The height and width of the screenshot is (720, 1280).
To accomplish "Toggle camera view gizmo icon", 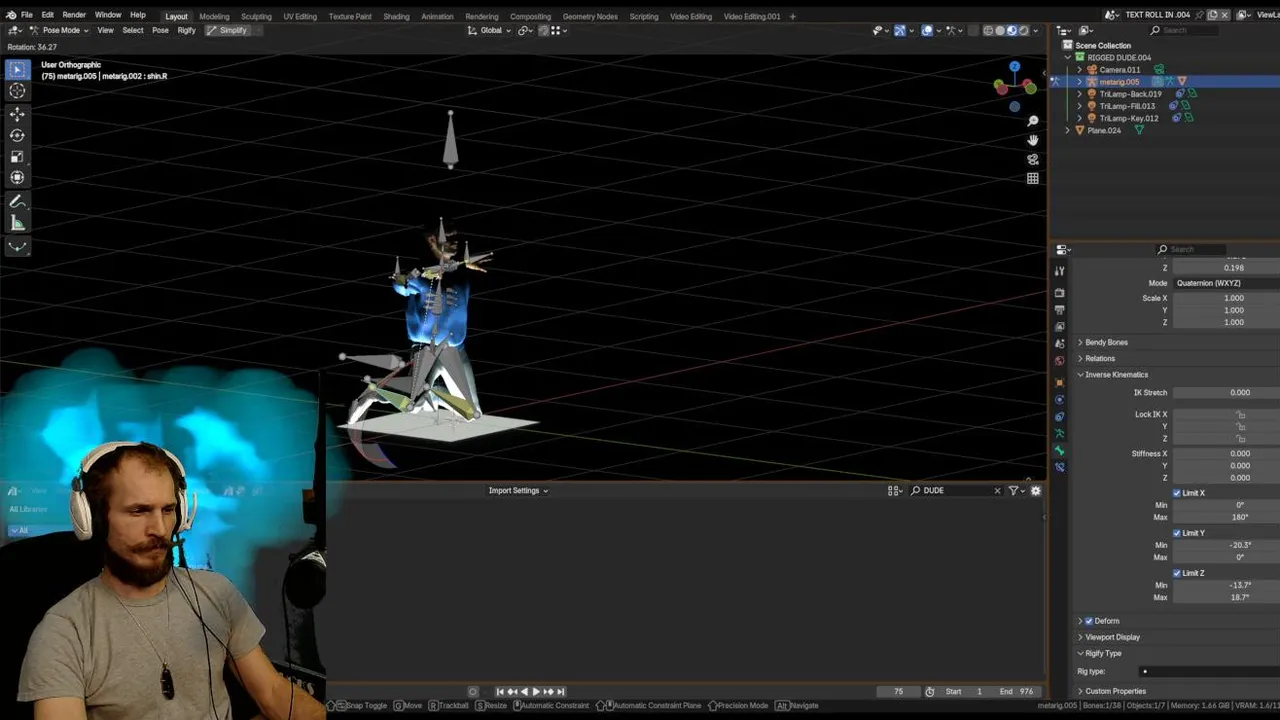I will point(1033,159).
